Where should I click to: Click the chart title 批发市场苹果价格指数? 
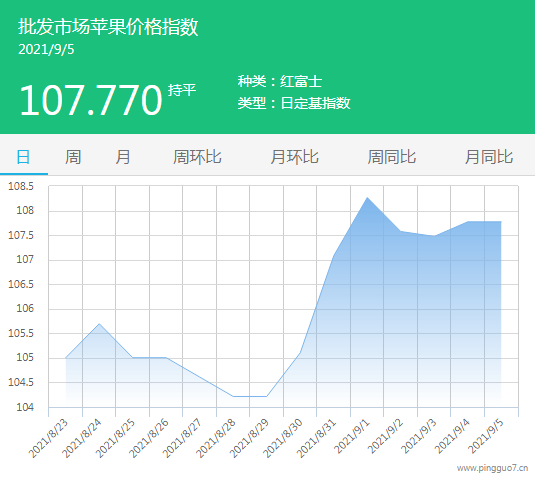pos(108,27)
